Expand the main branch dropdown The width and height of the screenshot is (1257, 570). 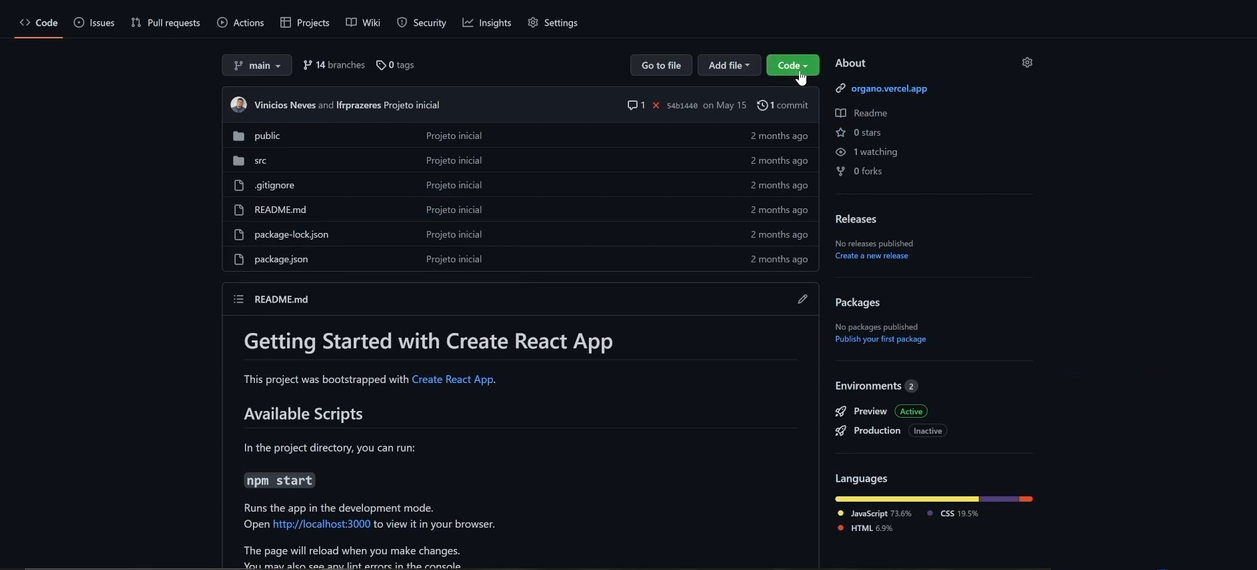pos(257,65)
